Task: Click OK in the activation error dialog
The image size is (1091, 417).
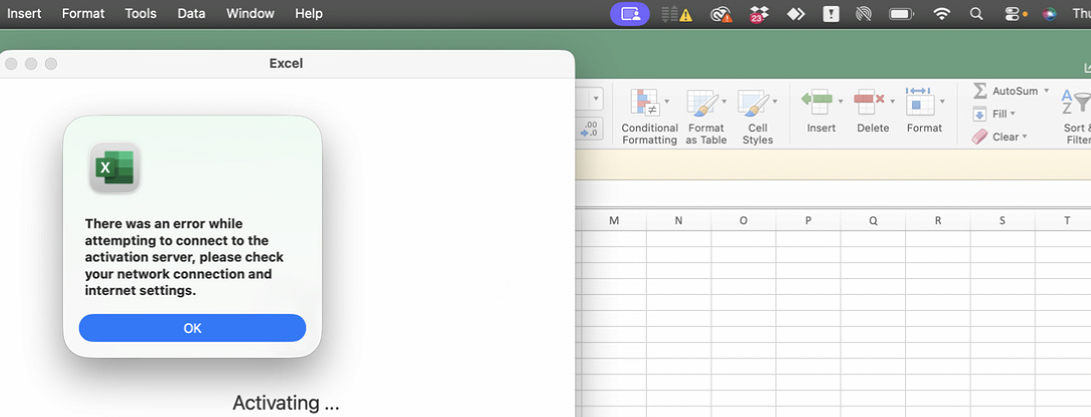Action: click(192, 328)
